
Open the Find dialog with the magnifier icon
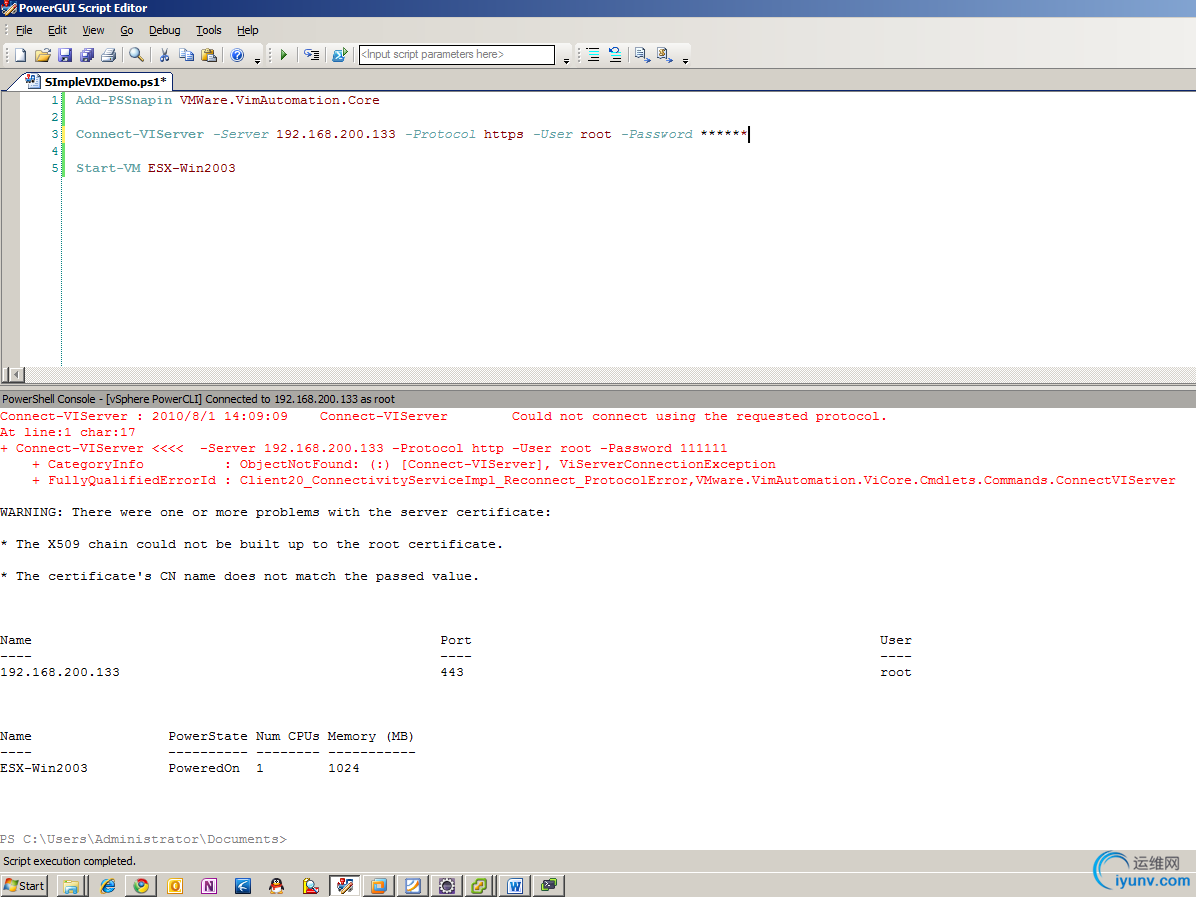(137, 55)
